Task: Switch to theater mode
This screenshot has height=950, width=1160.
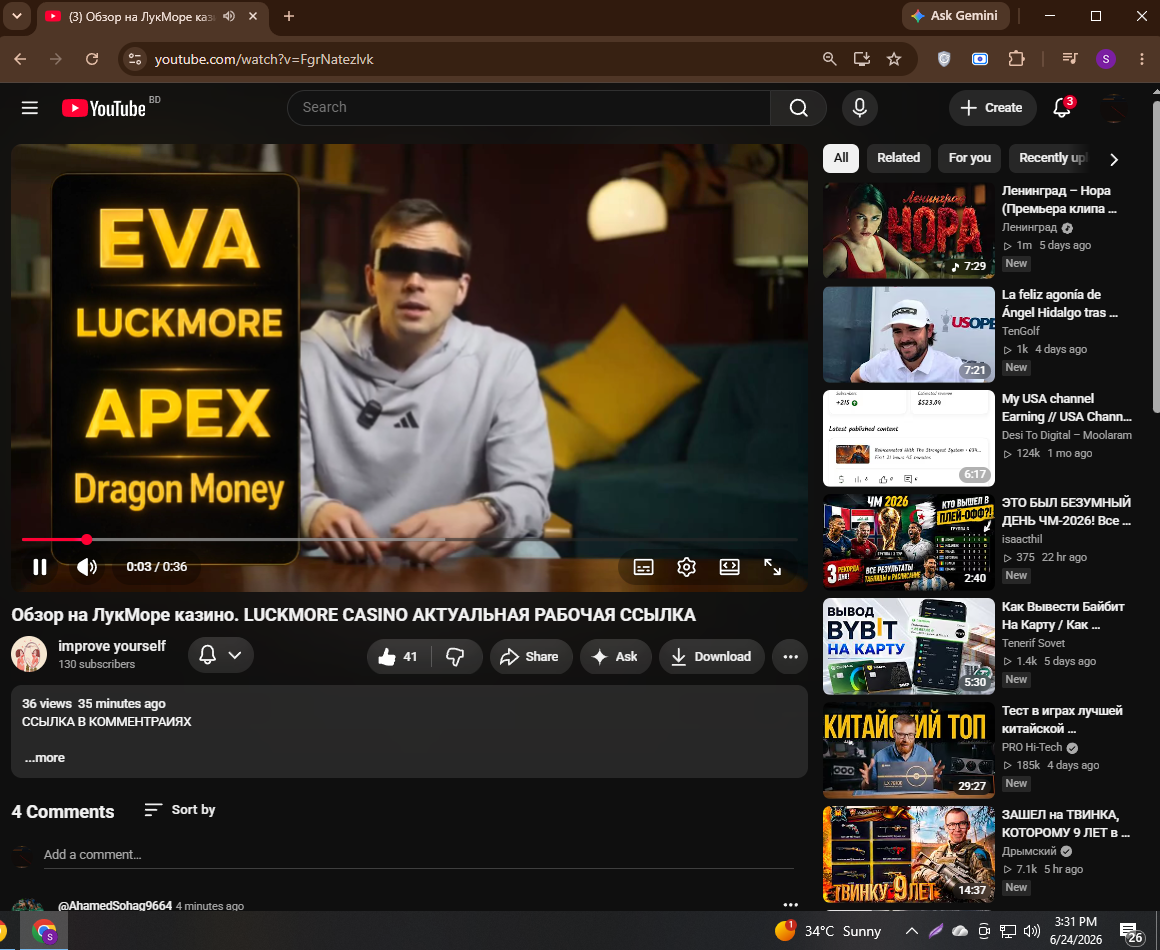Action: point(729,567)
